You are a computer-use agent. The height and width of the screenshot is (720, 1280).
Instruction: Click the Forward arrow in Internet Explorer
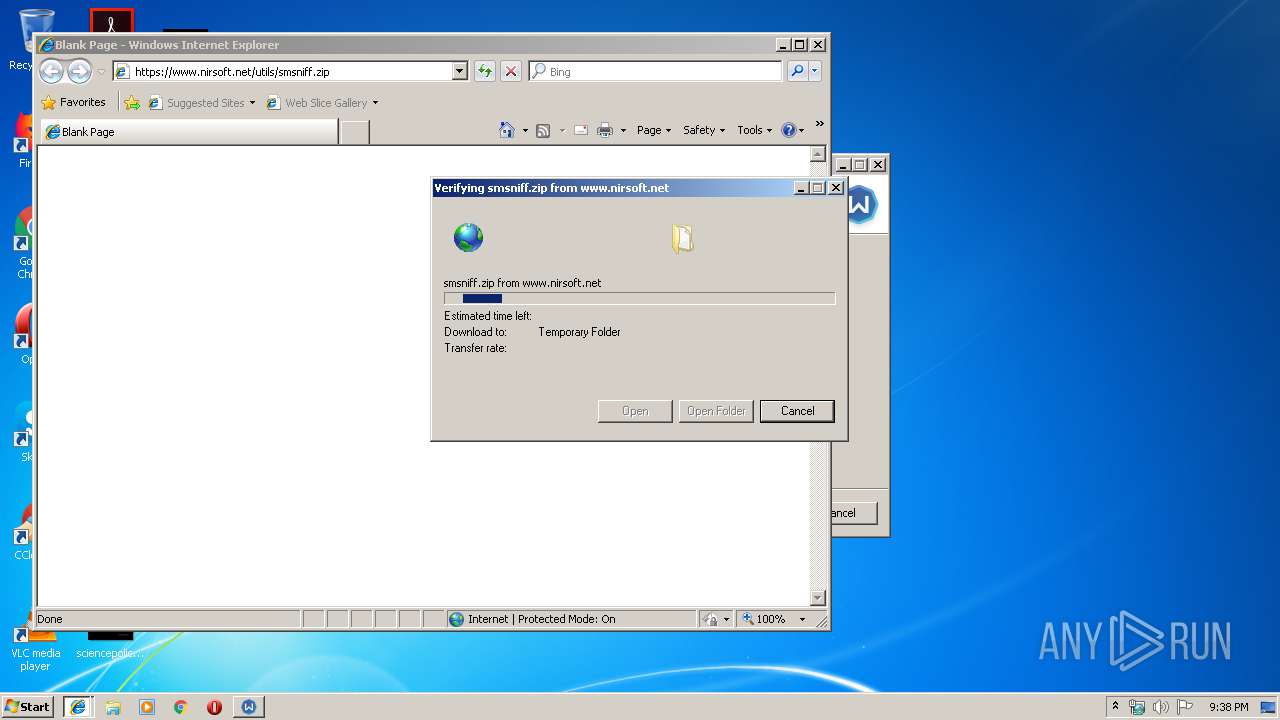(79, 71)
